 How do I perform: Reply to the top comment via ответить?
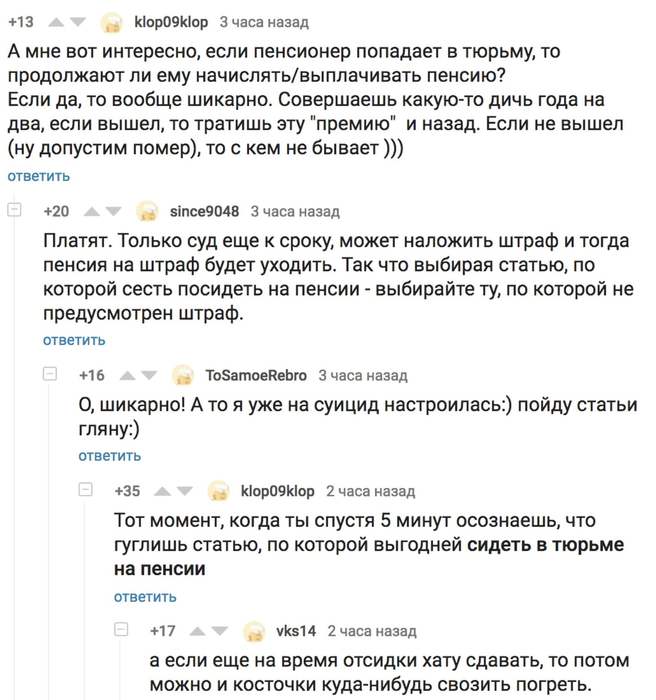click(39, 176)
